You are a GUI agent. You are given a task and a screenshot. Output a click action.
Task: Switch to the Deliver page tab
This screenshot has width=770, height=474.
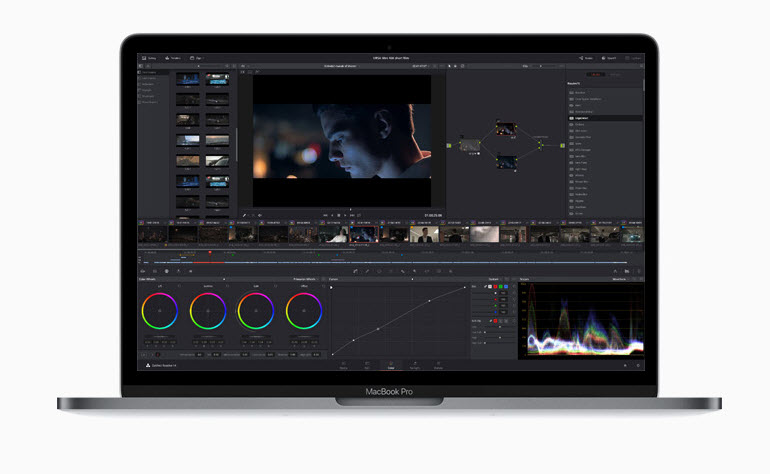click(438, 365)
